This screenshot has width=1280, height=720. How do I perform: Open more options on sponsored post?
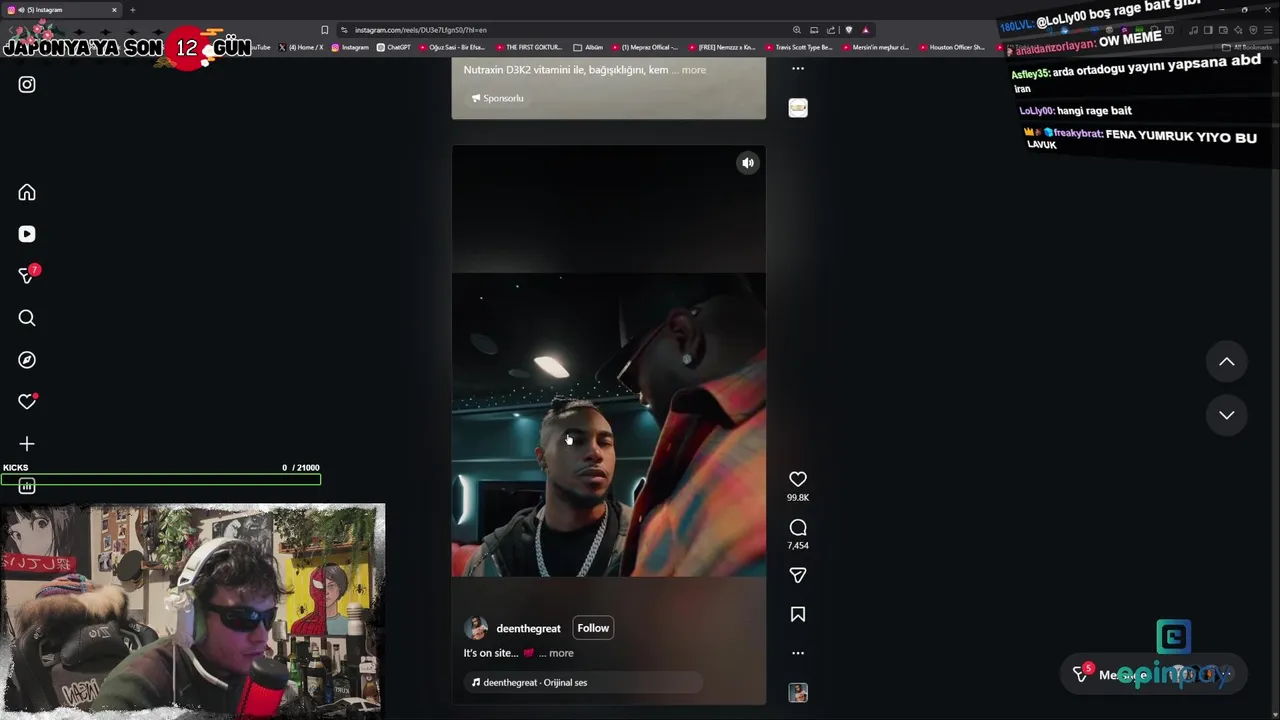[798, 69]
